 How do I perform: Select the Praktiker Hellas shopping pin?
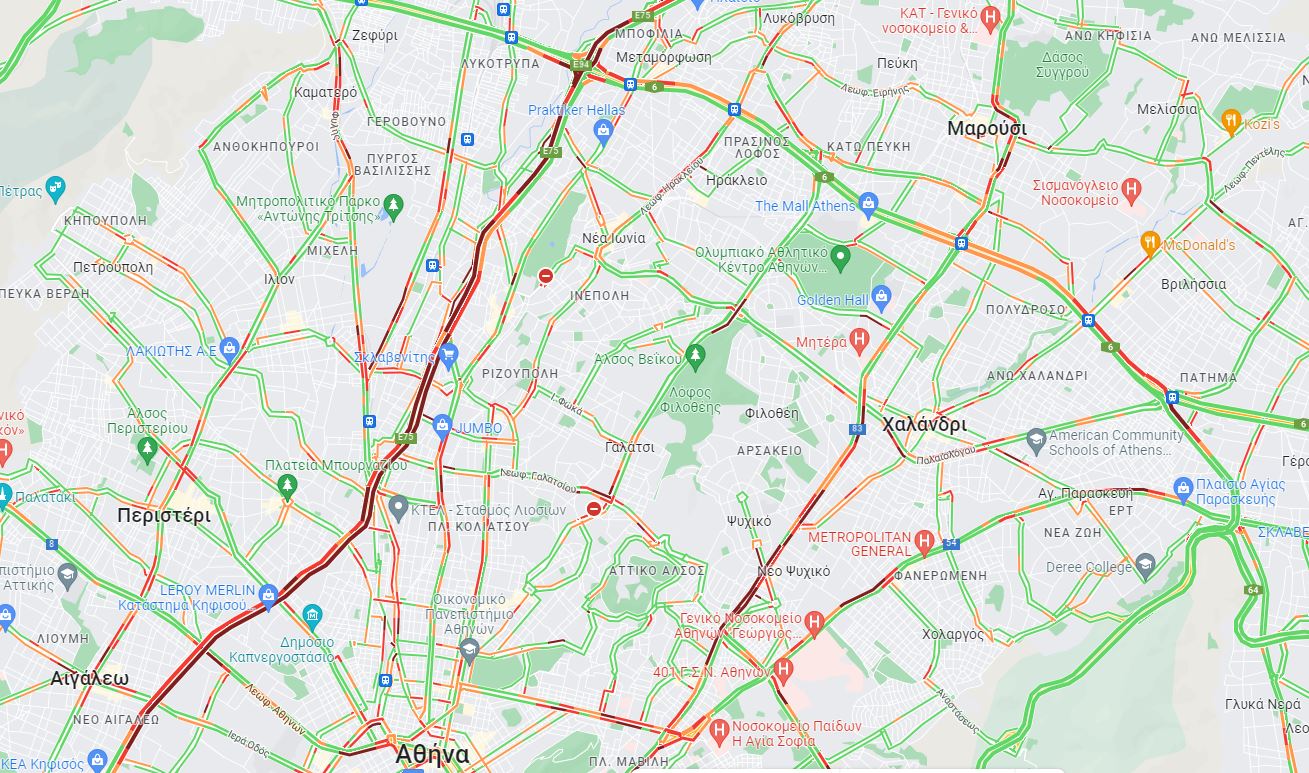coord(602,130)
